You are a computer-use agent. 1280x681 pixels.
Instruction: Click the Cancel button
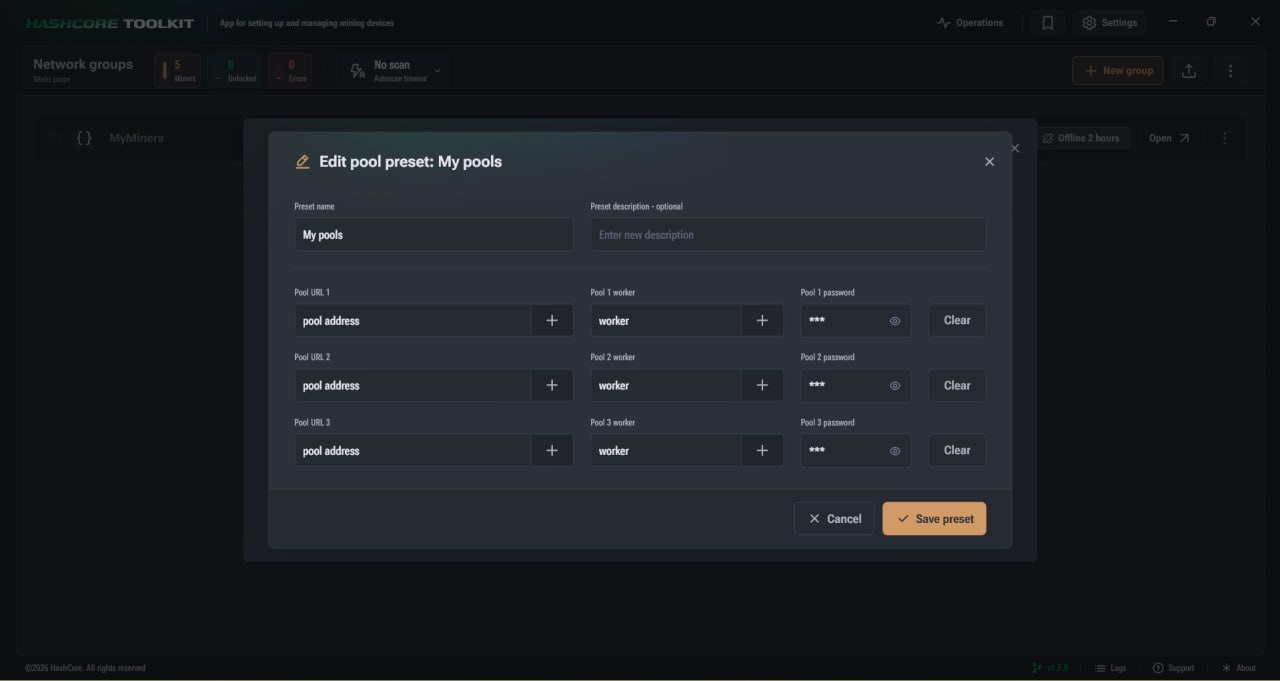click(x=834, y=519)
